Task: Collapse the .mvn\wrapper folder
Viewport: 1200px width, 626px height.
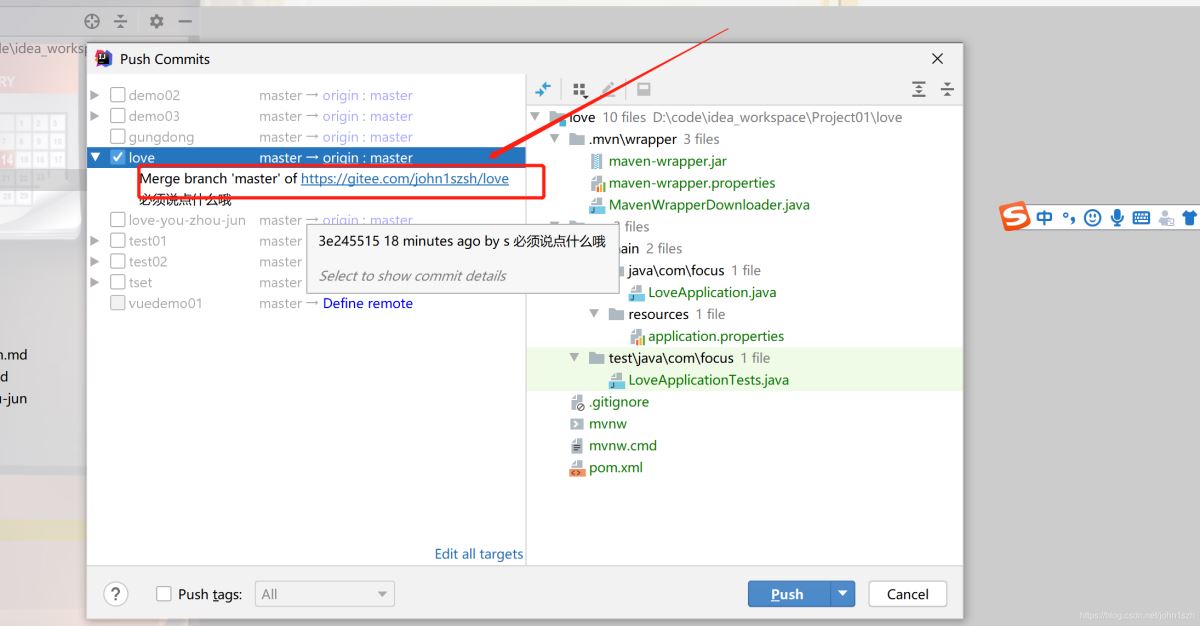Action: click(555, 139)
